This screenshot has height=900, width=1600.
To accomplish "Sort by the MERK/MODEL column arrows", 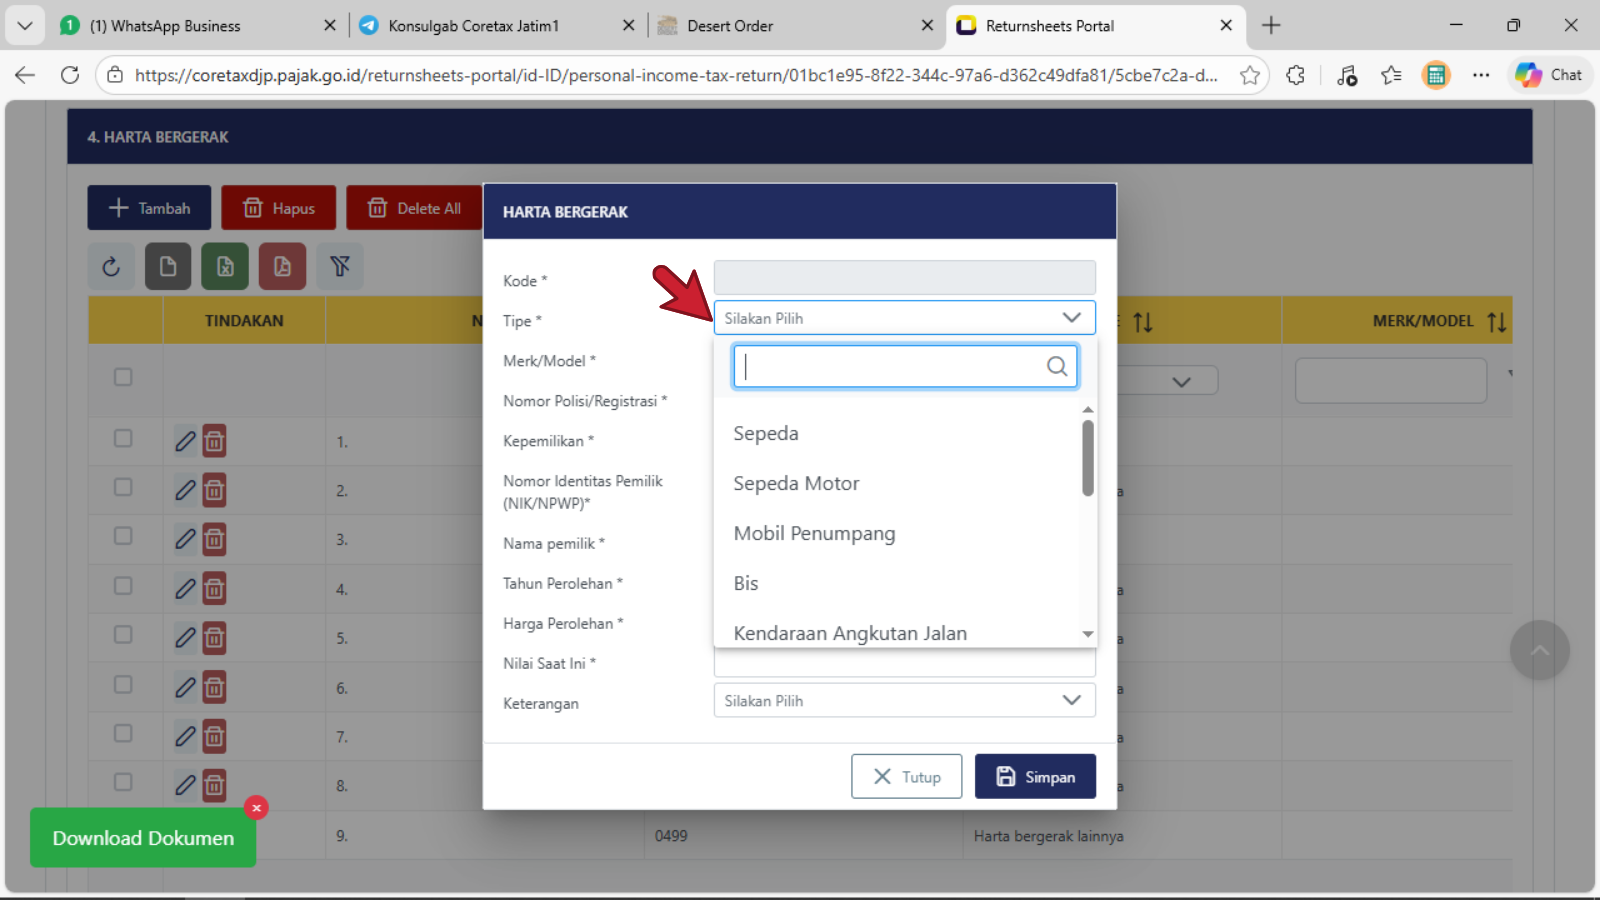I will (1496, 322).
